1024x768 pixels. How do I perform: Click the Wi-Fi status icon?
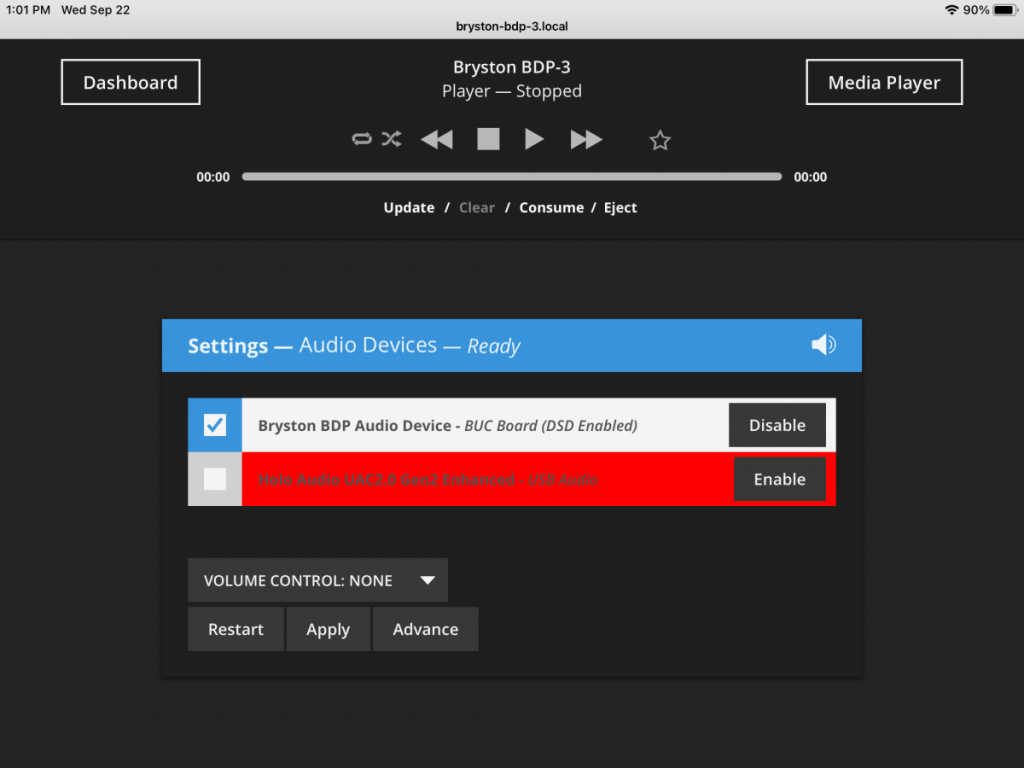[x=952, y=10]
